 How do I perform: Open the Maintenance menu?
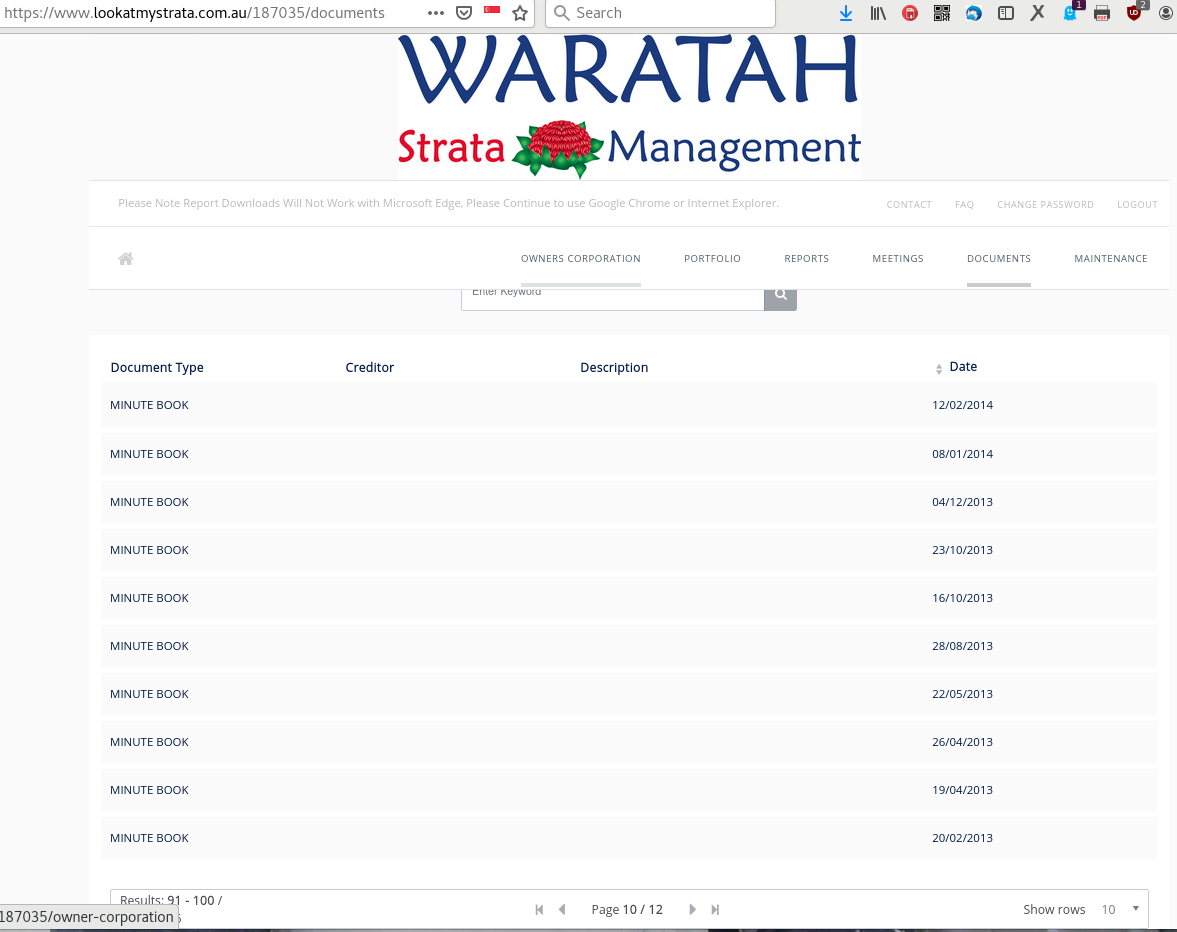point(1111,258)
